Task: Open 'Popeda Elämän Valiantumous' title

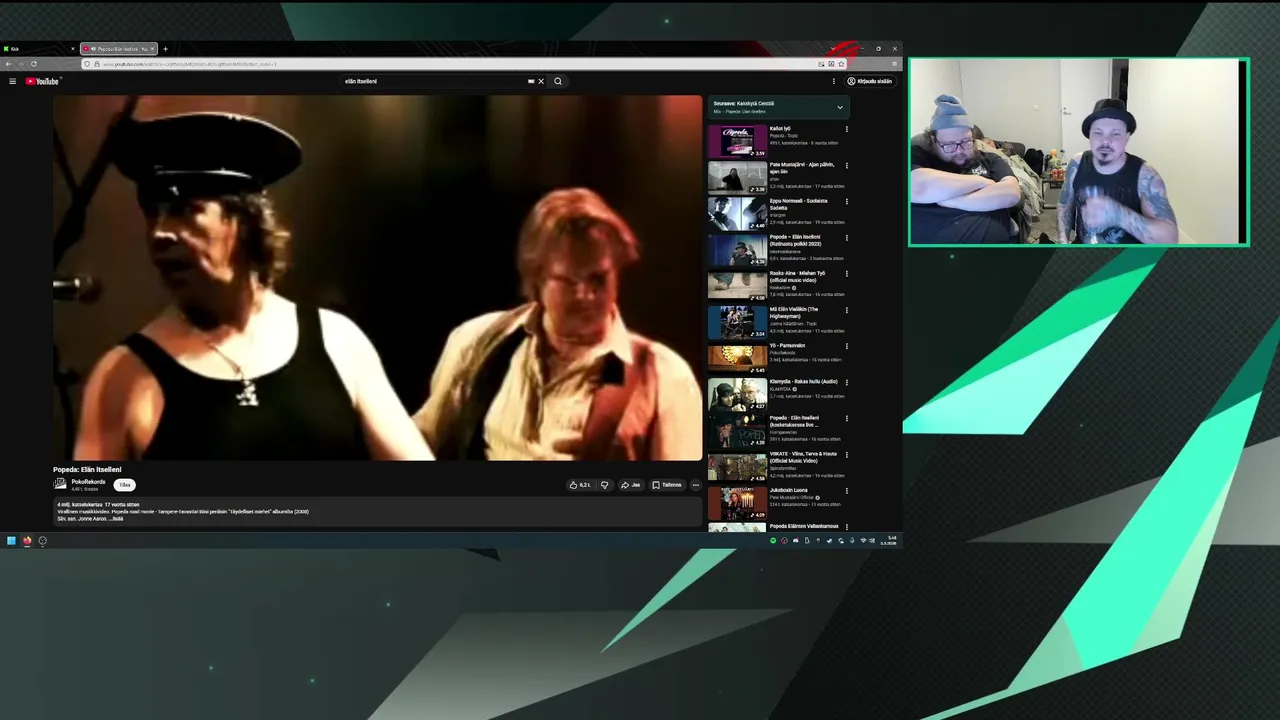Action: pos(804,526)
